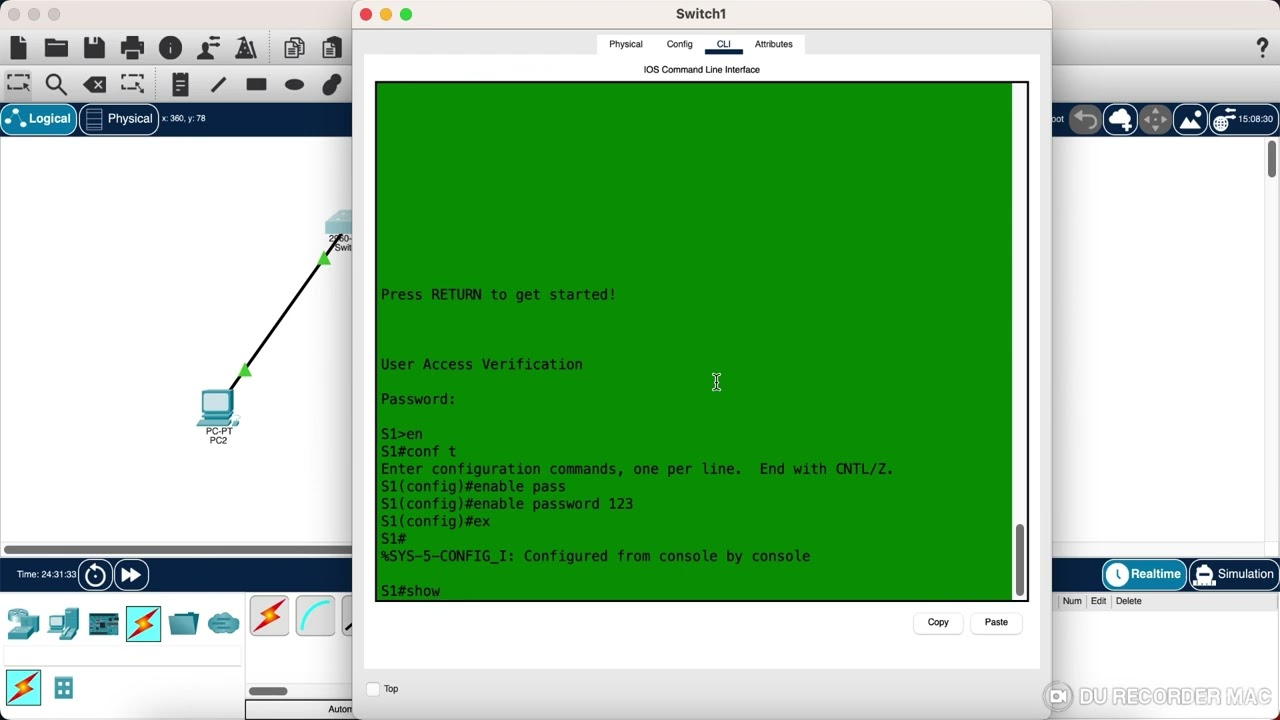Select Connections subcategory lightning icon
Image resolution: width=1280 pixels, height=720 pixels.
23,688
